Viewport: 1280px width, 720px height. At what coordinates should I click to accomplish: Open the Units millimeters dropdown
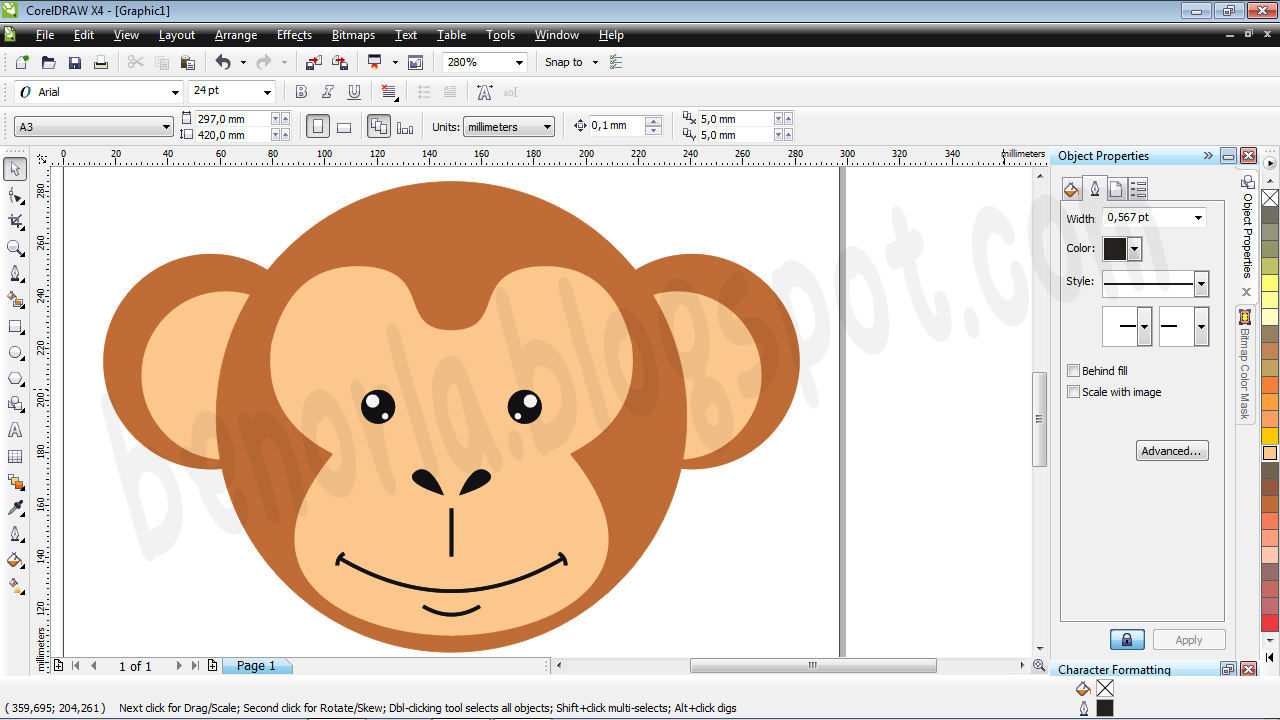[546, 126]
